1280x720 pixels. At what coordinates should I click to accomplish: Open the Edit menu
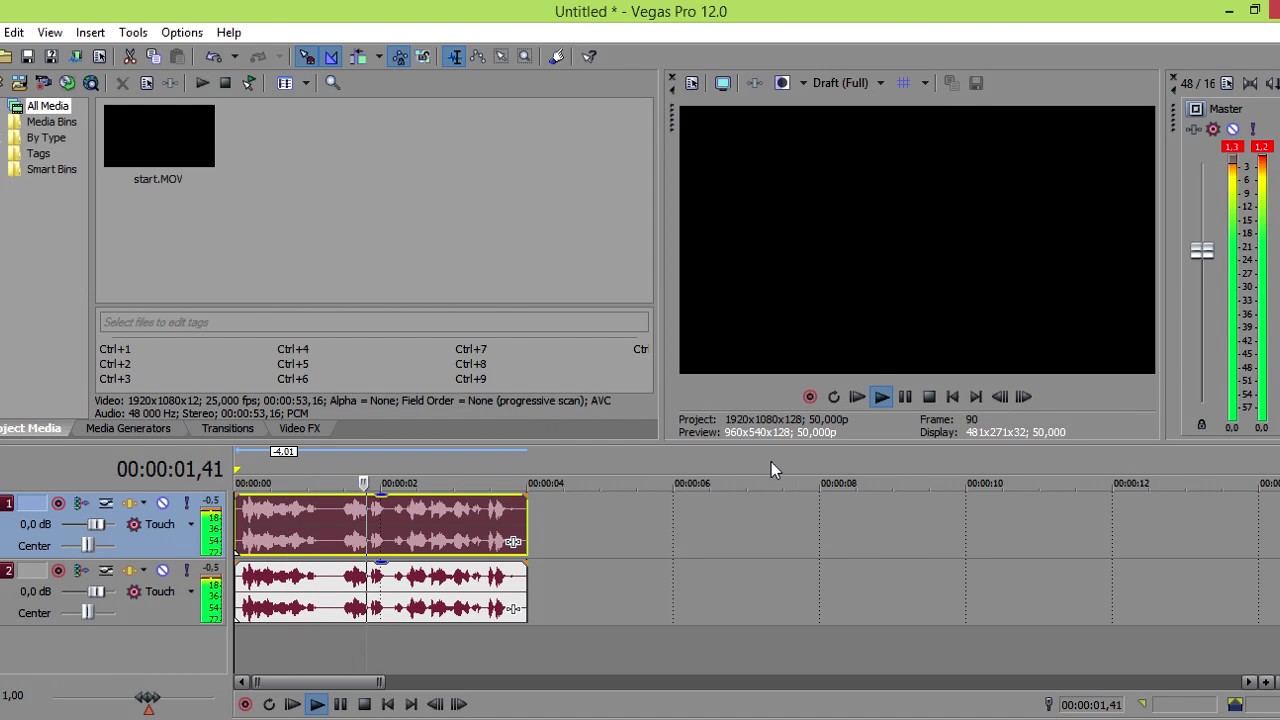[x=14, y=33]
